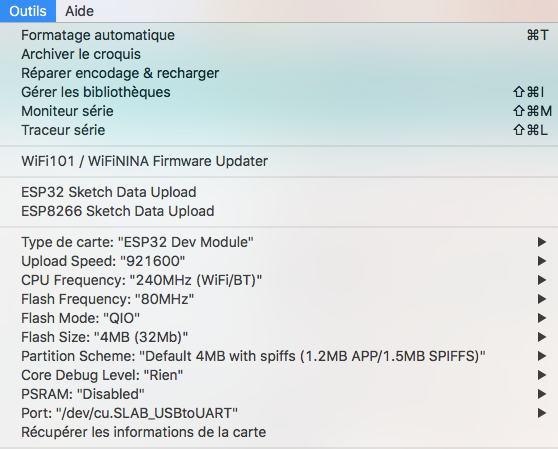Open Gérer les bibliothèques
The height and width of the screenshot is (449, 558).
279,92
